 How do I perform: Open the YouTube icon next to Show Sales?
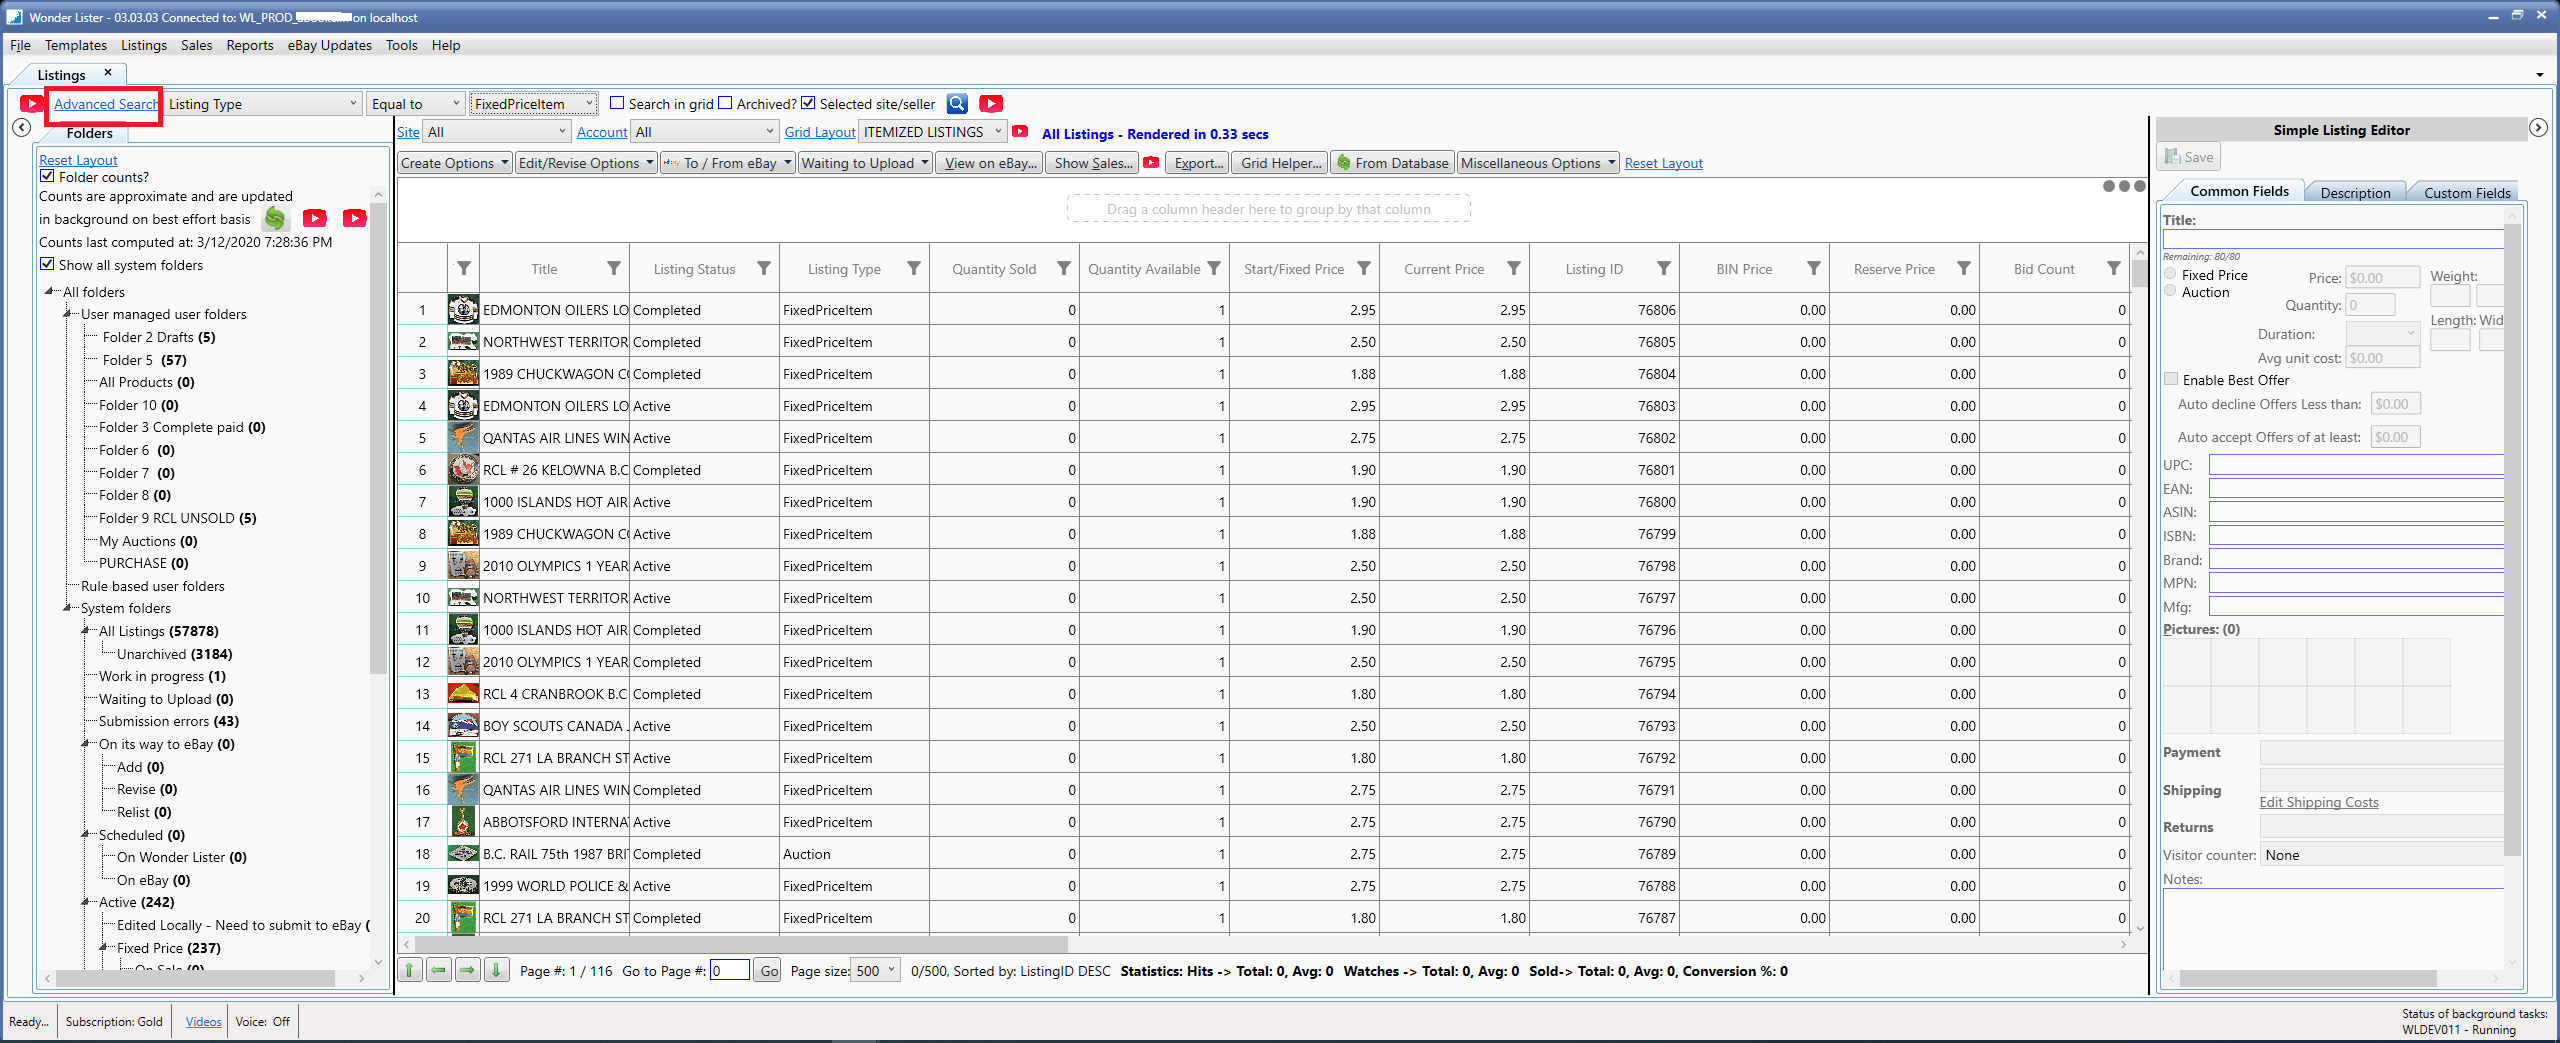click(x=1151, y=163)
